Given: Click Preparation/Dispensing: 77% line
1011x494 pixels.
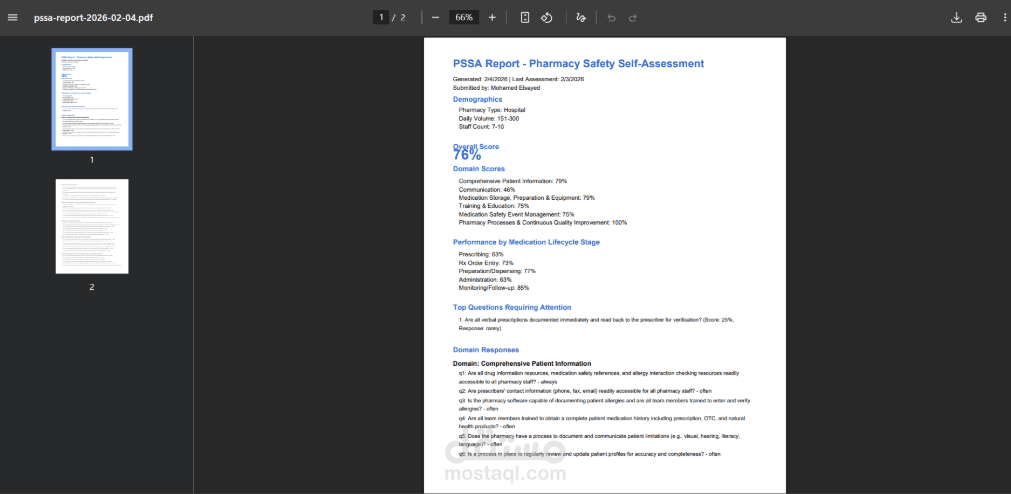Looking at the screenshot, I should pos(497,272).
